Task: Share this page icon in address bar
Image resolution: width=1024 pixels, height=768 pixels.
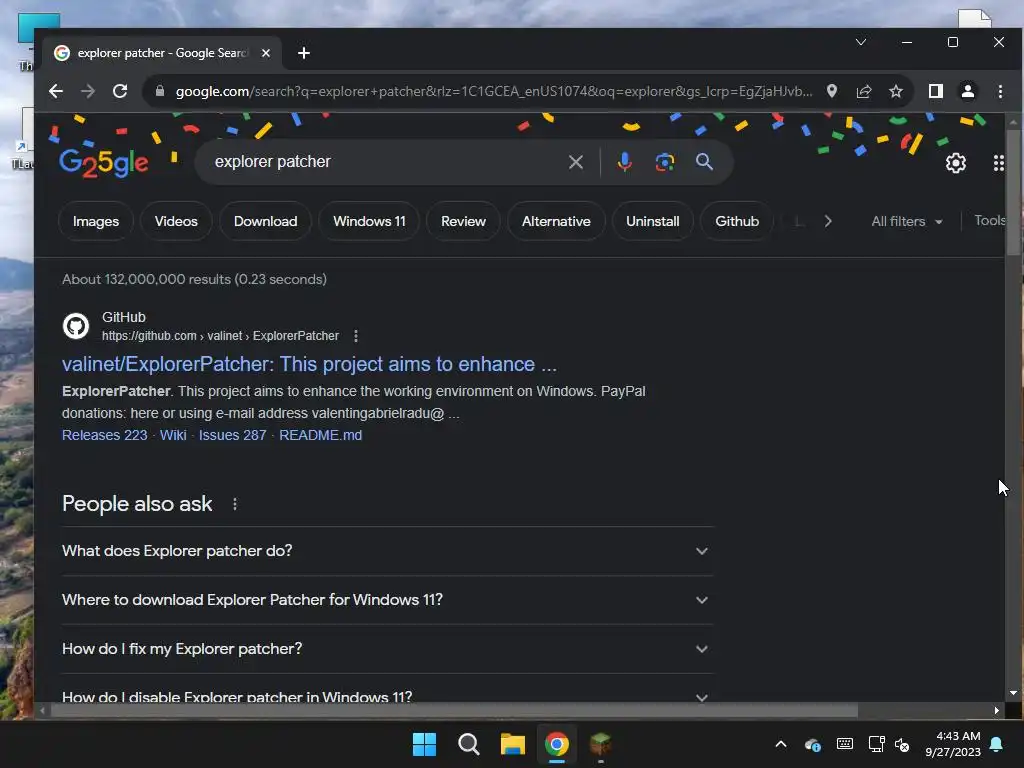Action: click(x=863, y=91)
